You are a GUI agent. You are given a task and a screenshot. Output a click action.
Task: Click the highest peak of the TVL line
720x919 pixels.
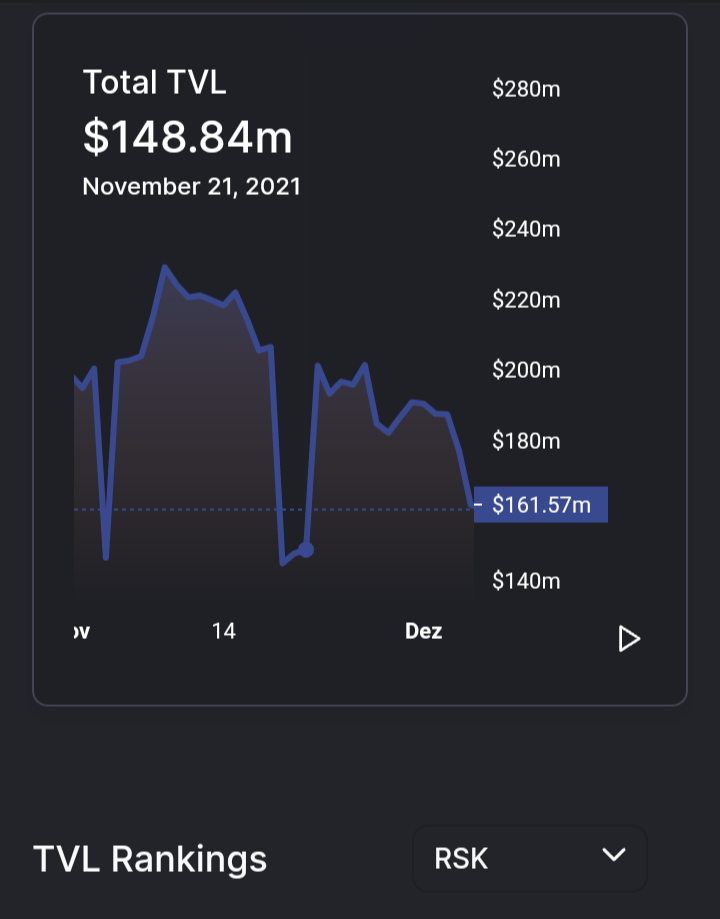(165, 268)
